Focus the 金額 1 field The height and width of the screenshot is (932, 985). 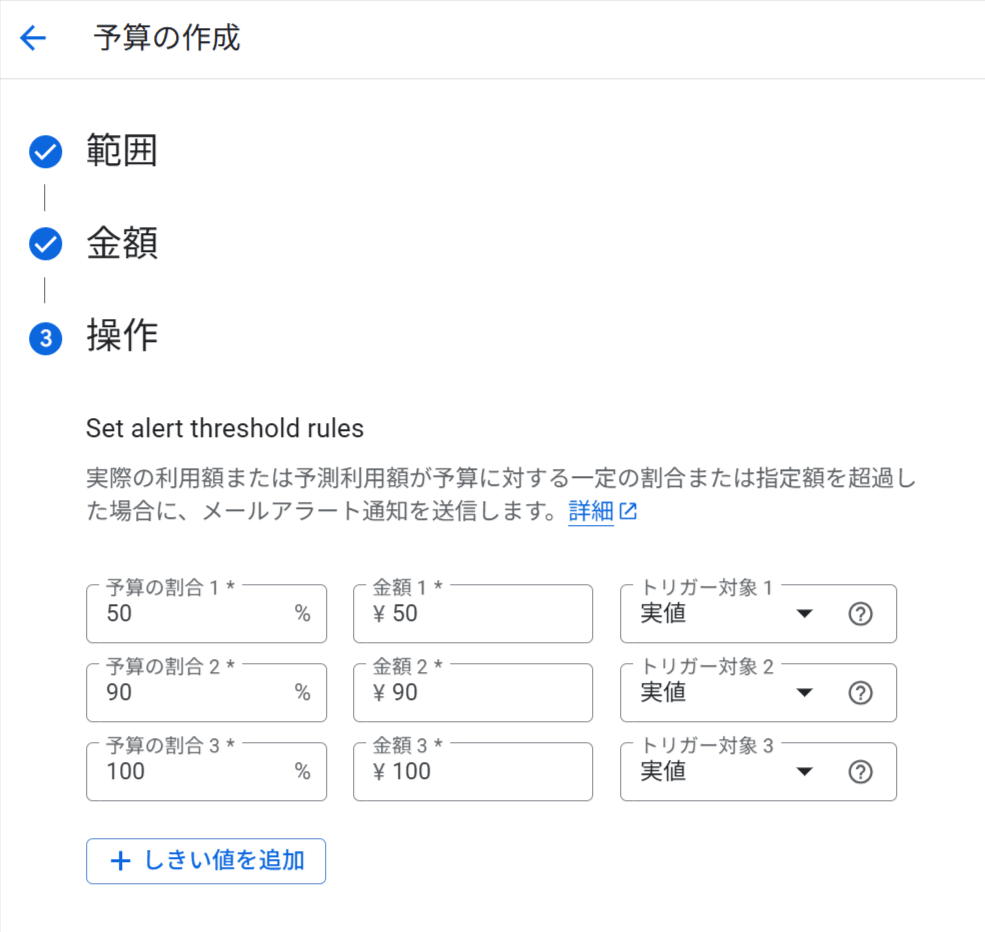[x=473, y=614]
